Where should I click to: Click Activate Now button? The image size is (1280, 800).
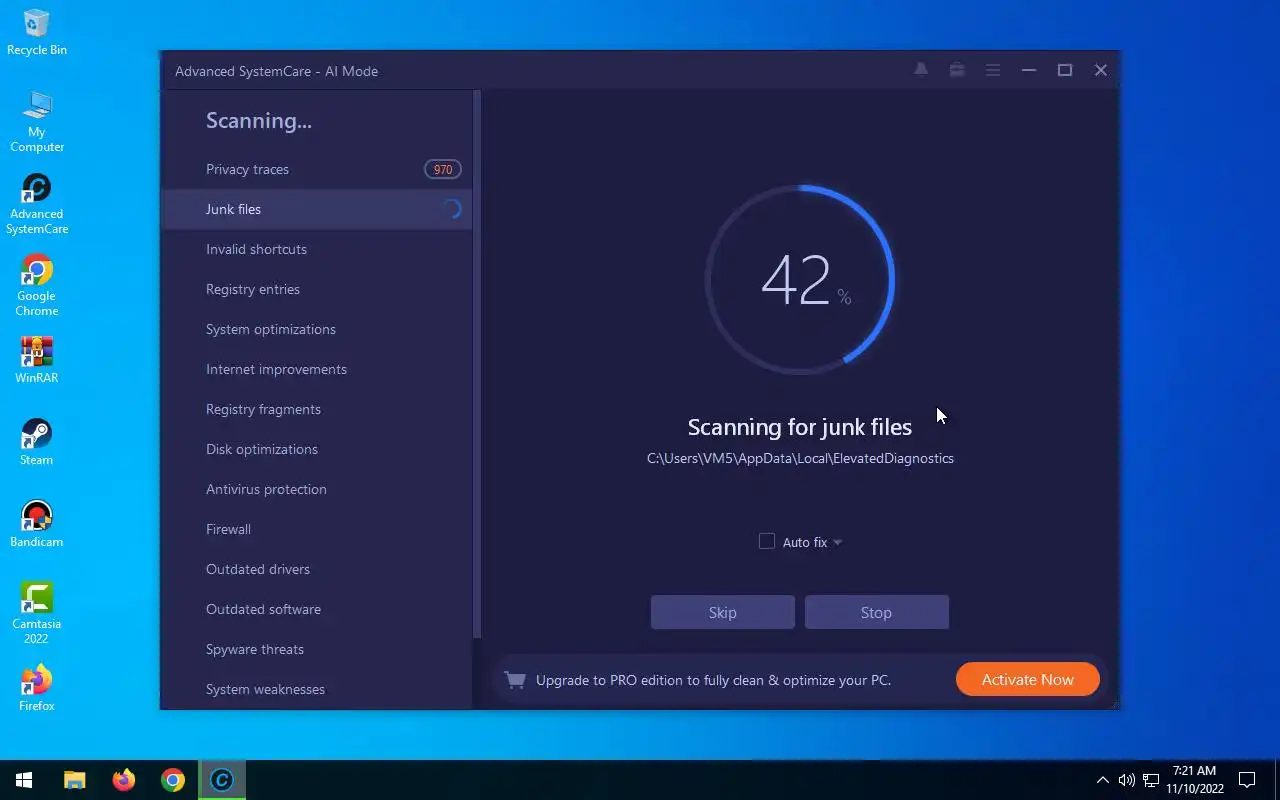1028,679
